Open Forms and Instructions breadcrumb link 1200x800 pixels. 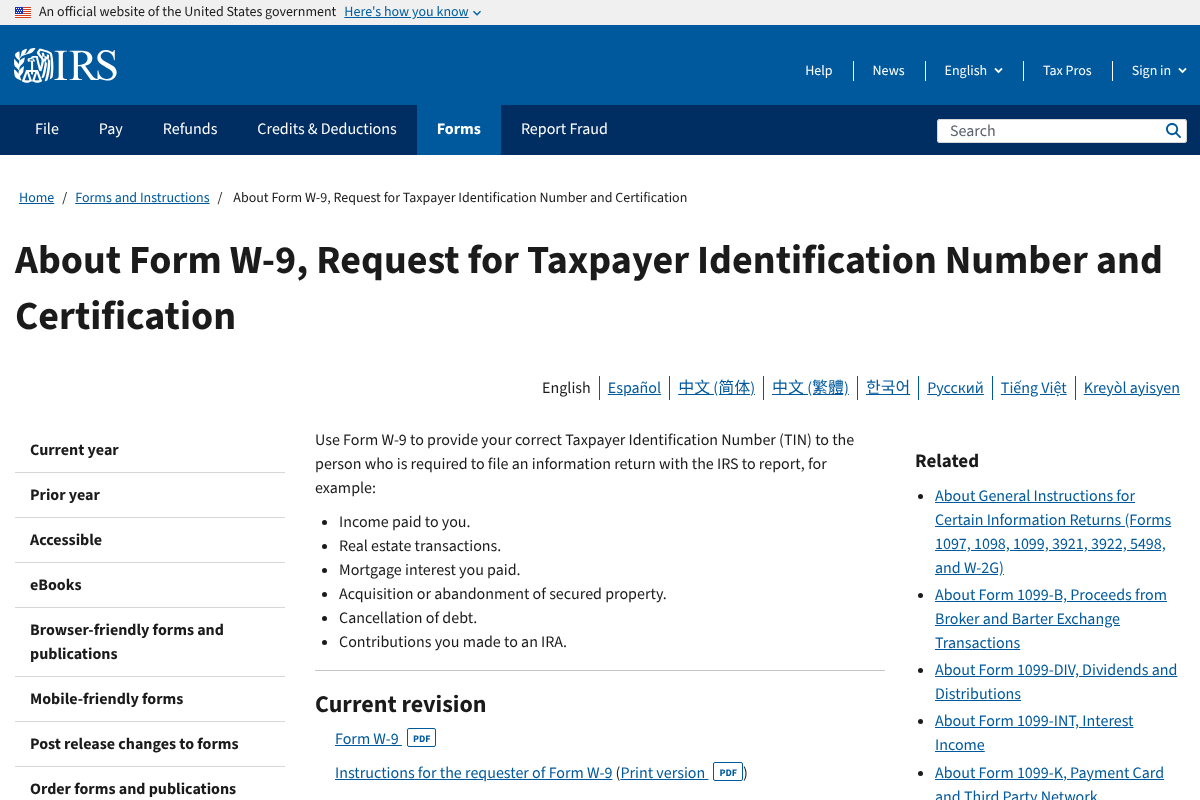[x=142, y=198]
